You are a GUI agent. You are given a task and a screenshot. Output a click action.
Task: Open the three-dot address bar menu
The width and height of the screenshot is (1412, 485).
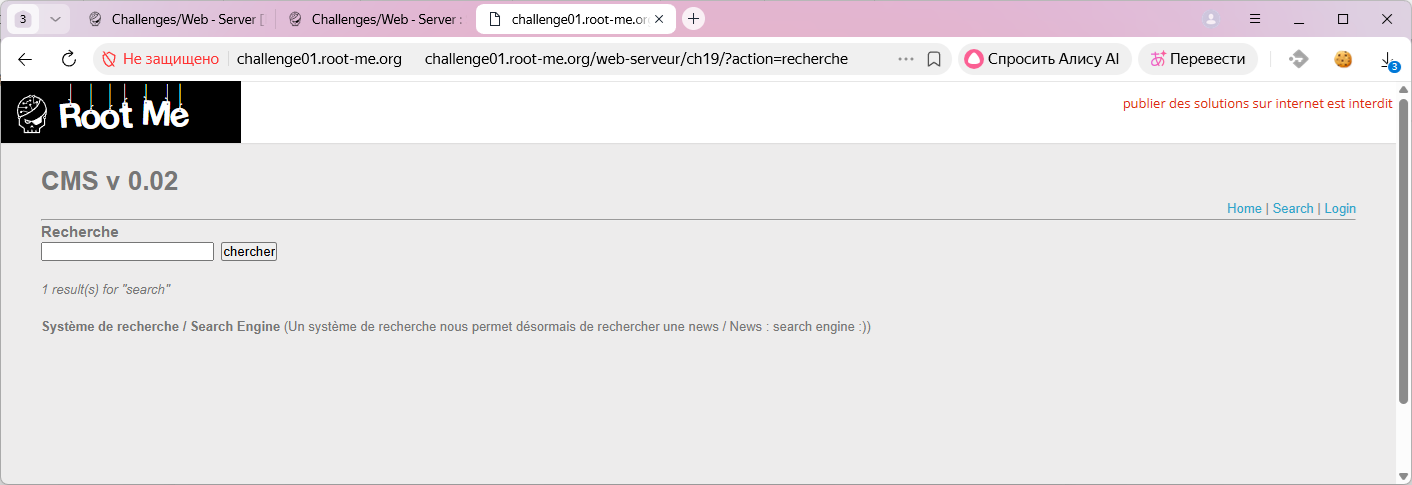906,59
